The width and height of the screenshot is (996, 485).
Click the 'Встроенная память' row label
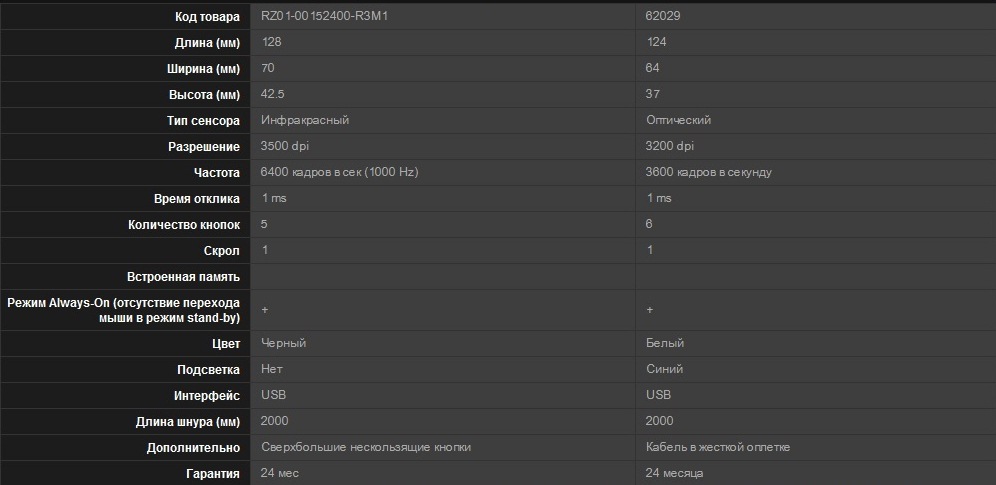tap(184, 277)
